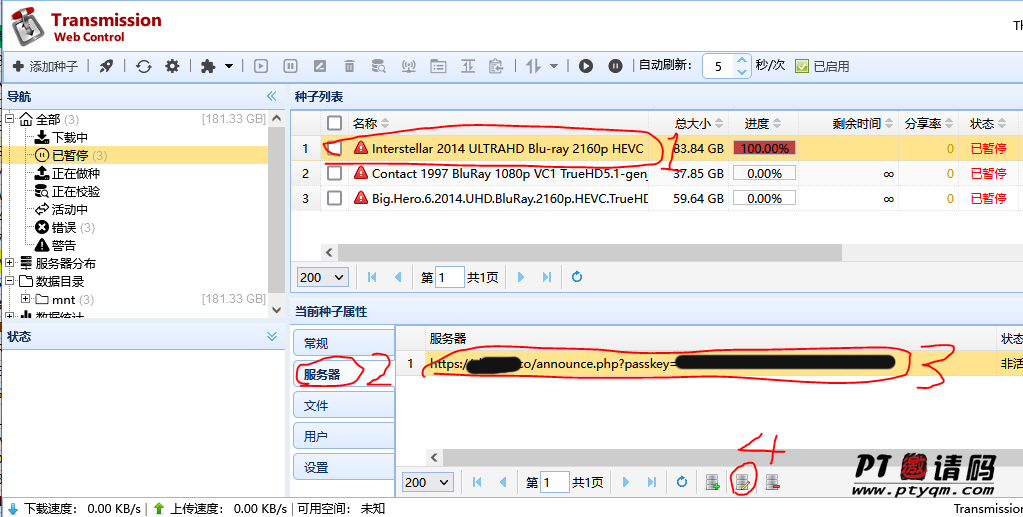Open the torrent list page size dropdown
The height and width of the screenshot is (517, 1023).
click(x=322, y=277)
